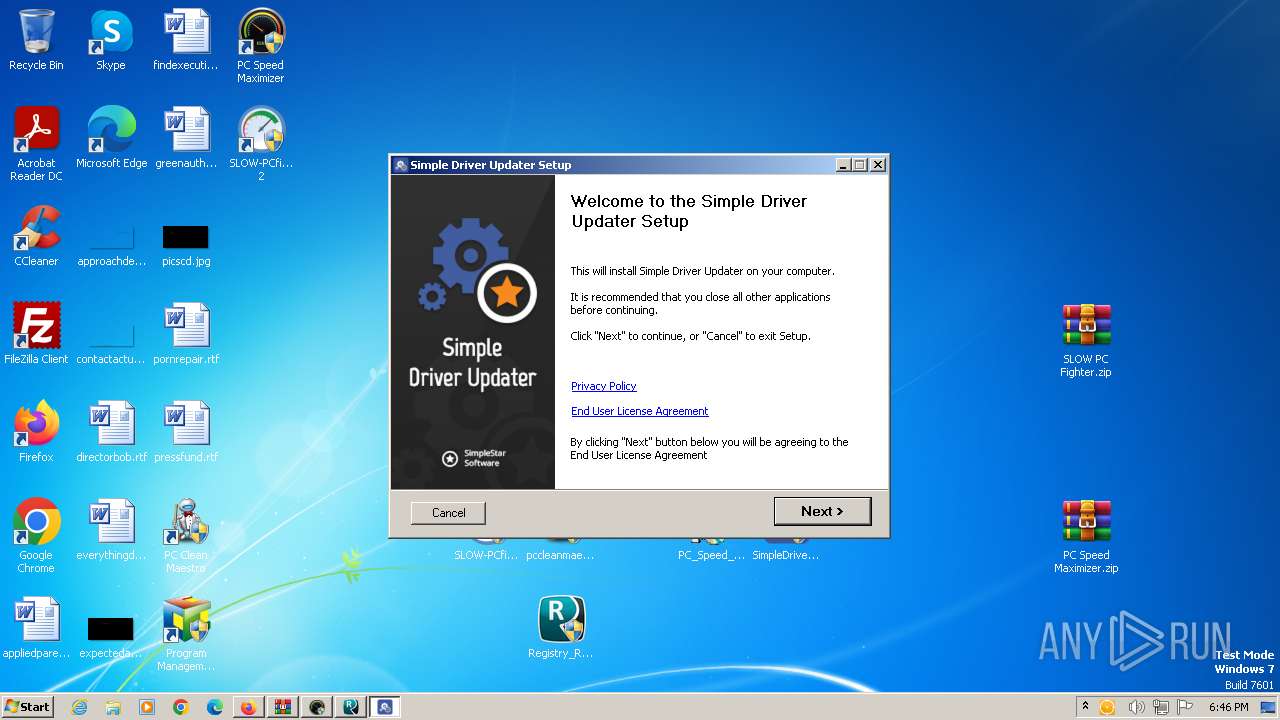Screen dimensions: 1280x720
Task: Select the Program Management desktop icon
Action: click(186, 634)
